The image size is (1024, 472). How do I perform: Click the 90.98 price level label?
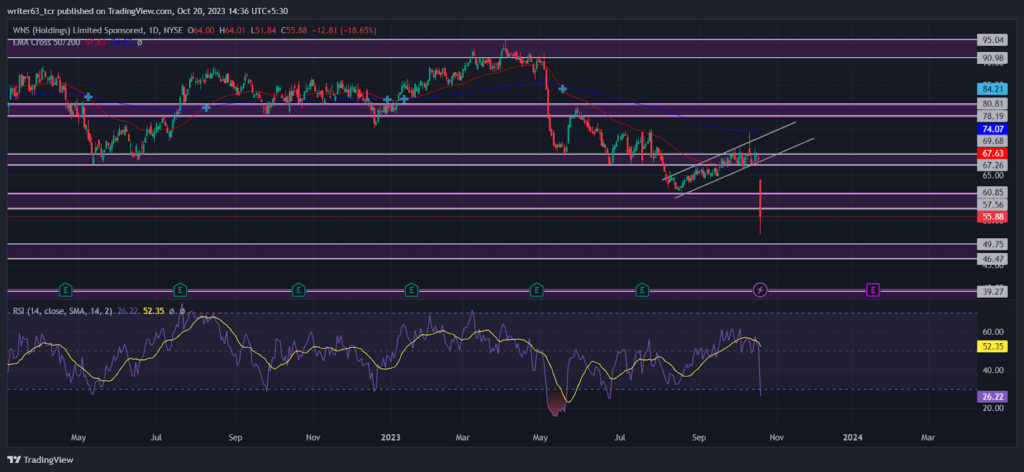pyautogui.click(x=991, y=58)
